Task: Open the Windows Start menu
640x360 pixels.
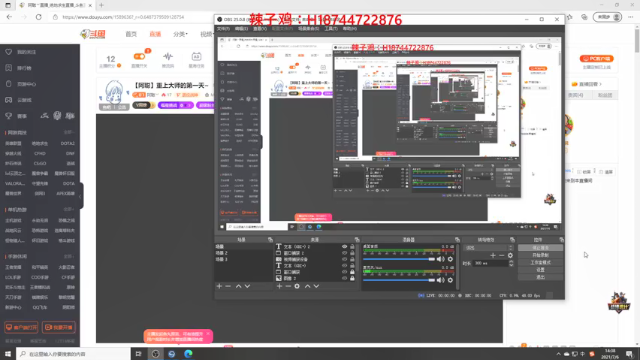Action: coord(8,354)
